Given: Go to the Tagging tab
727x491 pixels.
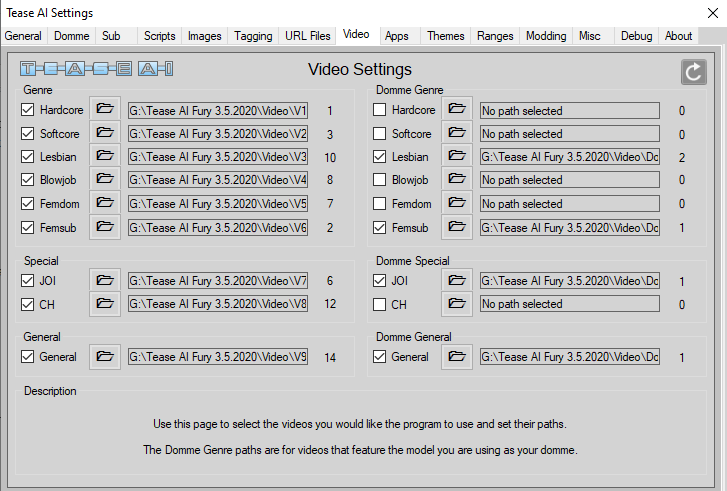Looking at the screenshot, I should [x=253, y=36].
